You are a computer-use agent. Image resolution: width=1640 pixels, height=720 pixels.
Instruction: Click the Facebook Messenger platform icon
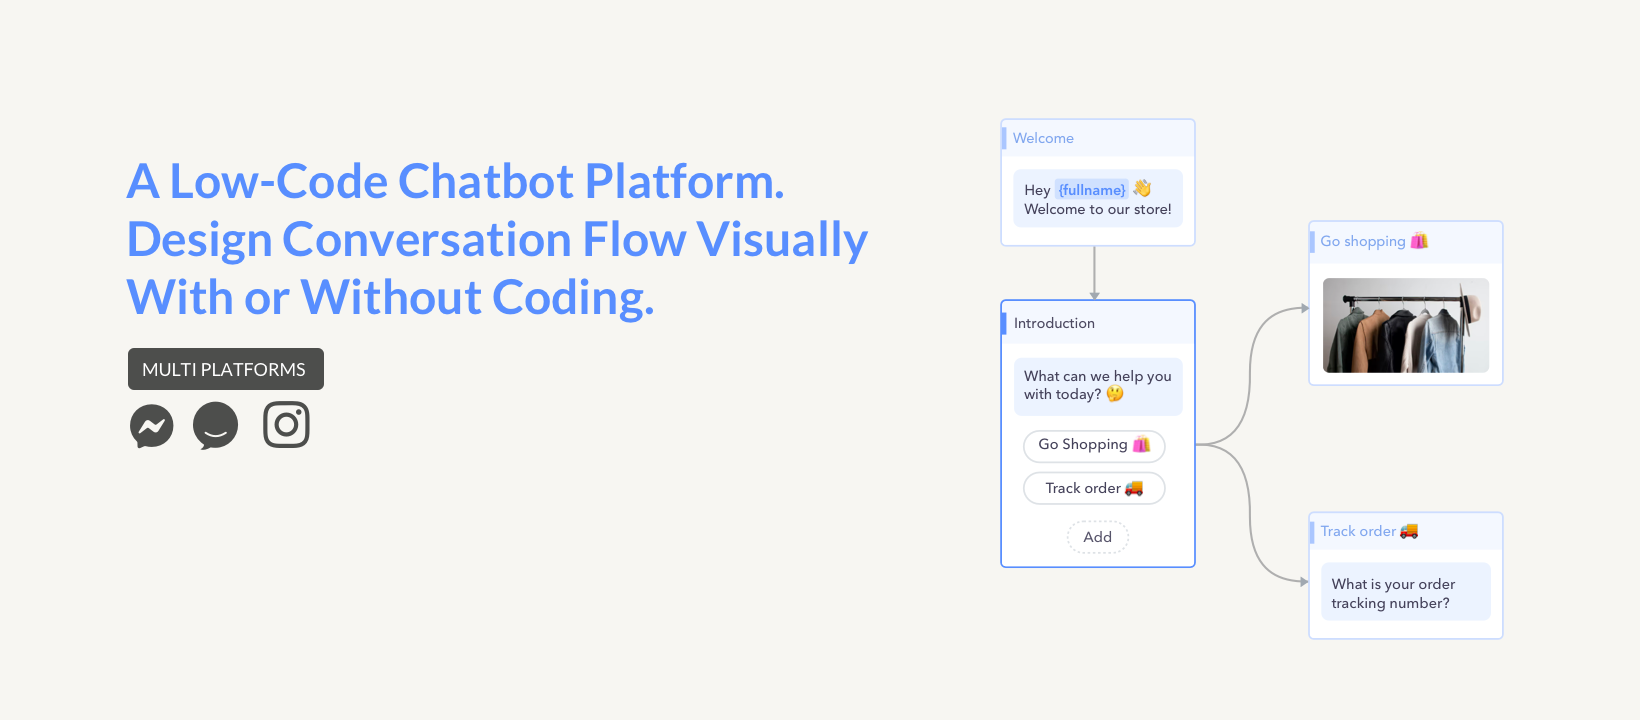(152, 426)
